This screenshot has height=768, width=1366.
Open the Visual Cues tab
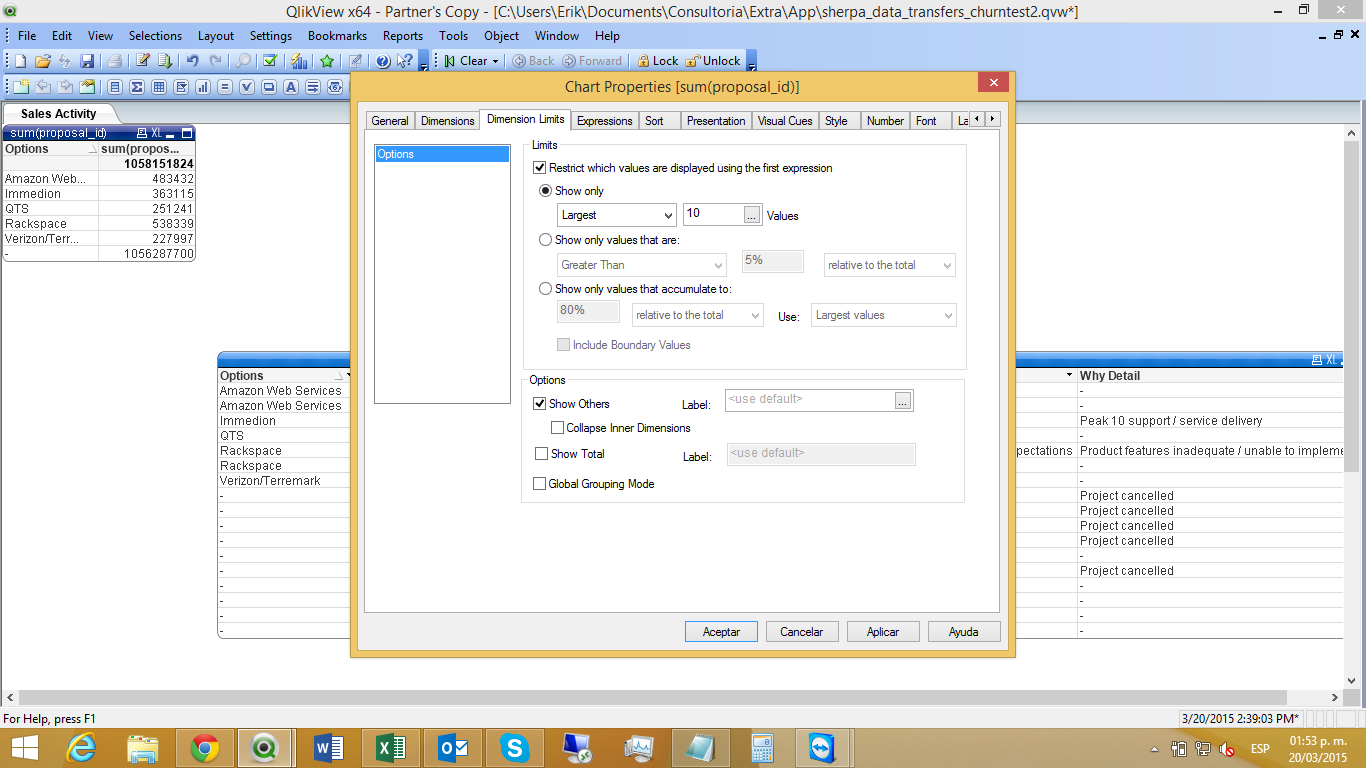click(x=785, y=121)
